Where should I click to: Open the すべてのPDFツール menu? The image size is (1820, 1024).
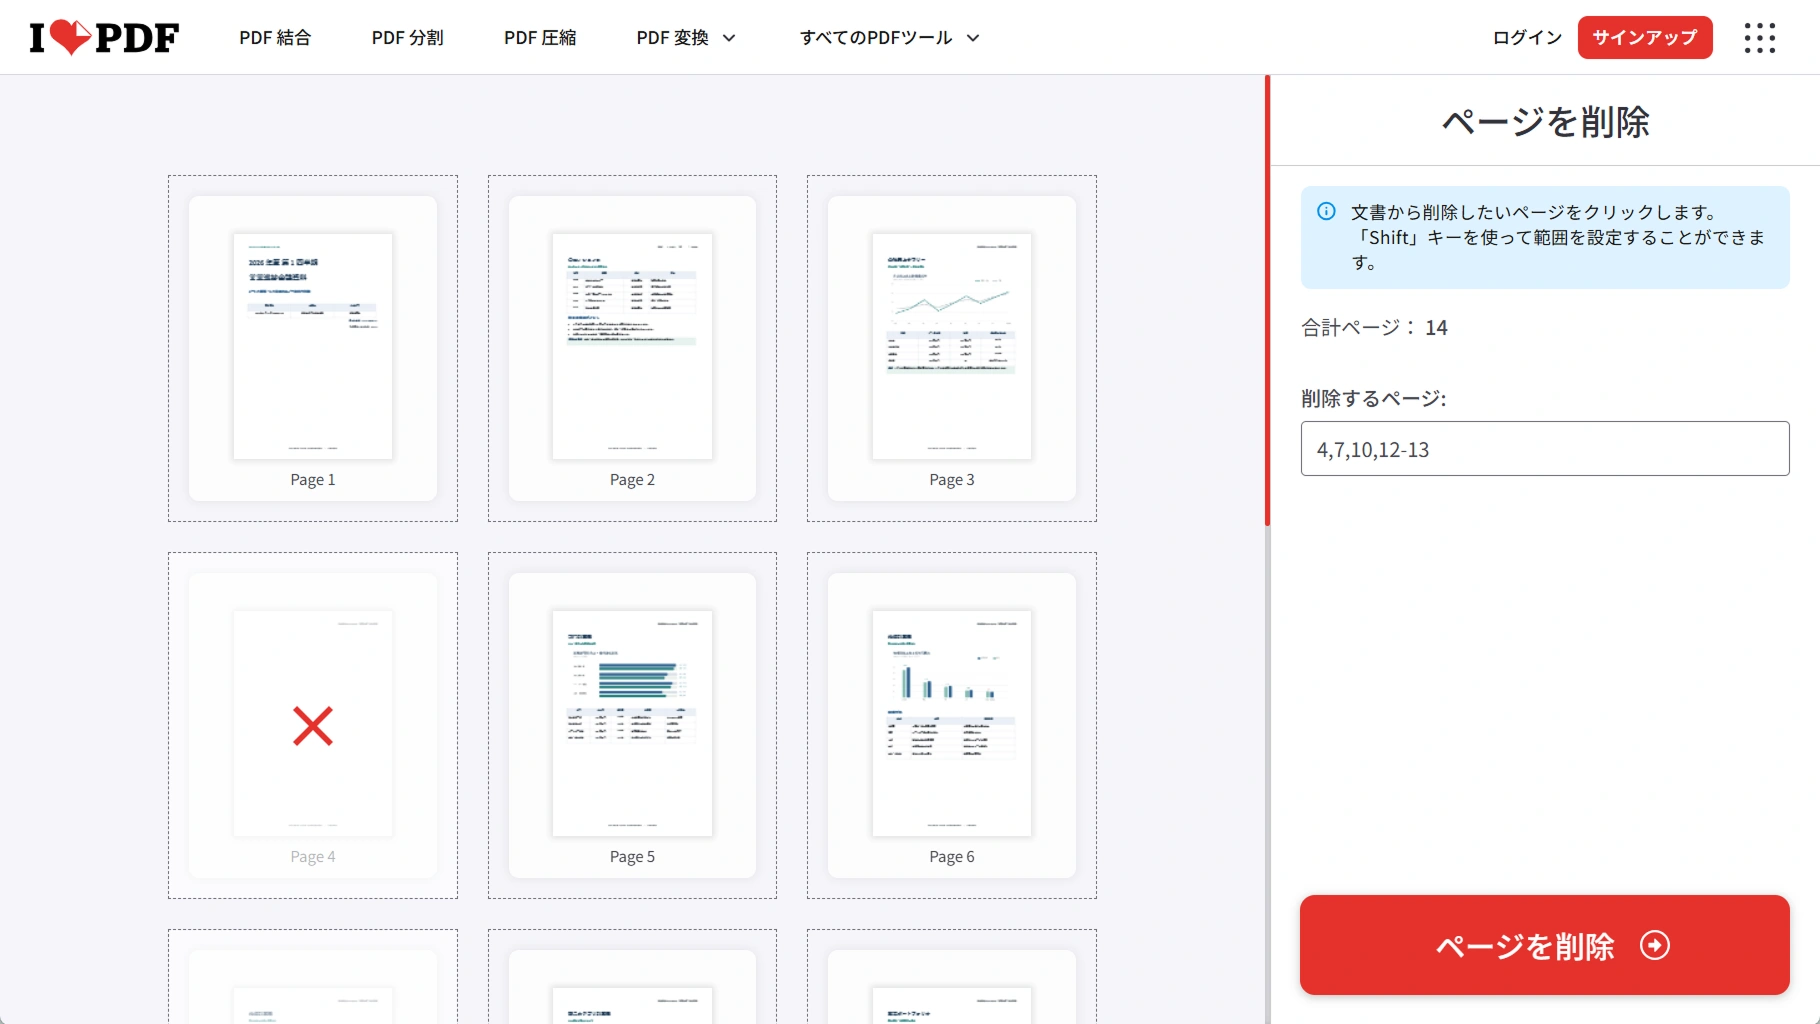890,38
